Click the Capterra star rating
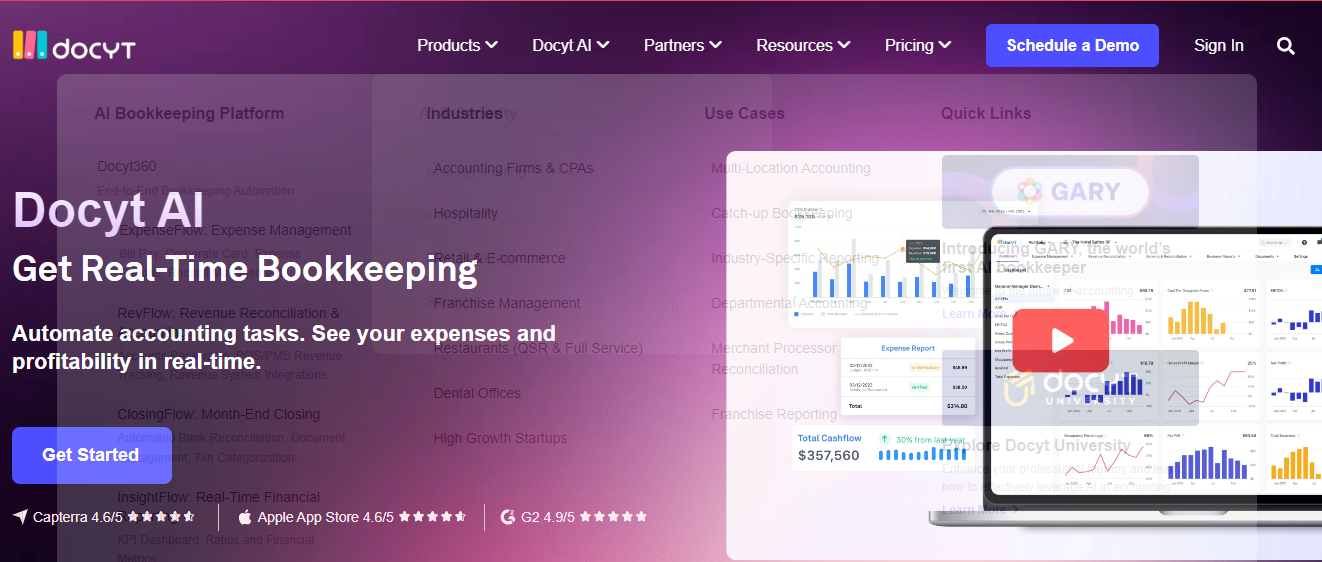This screenshot has height=562, width=1322. click(x=161, y=517)
